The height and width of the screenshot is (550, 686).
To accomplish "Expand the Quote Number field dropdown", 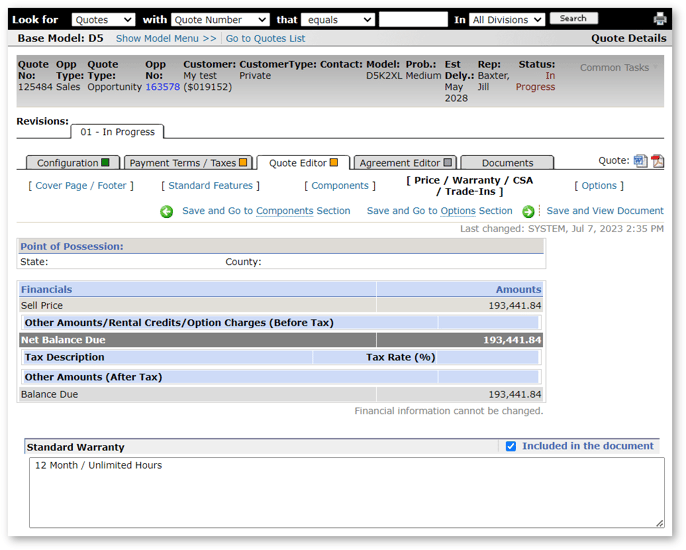I will coord(220,20).
